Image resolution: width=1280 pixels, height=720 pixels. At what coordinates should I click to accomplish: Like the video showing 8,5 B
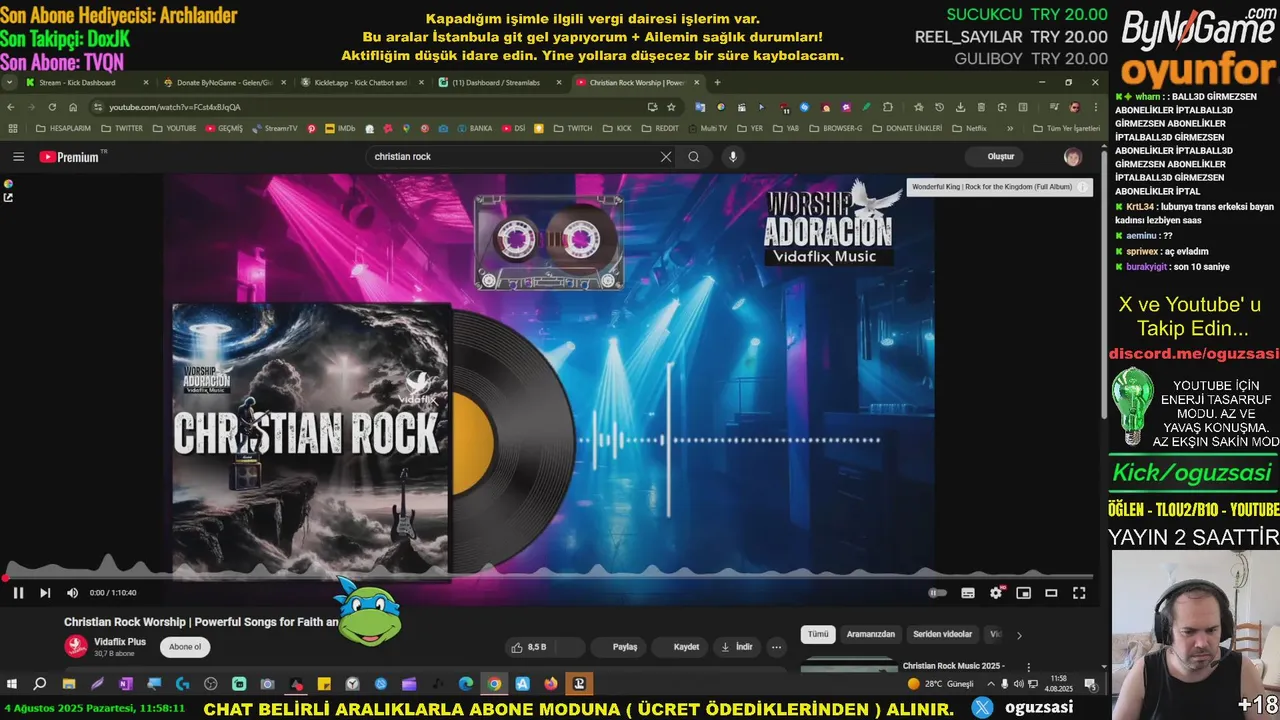530,647
